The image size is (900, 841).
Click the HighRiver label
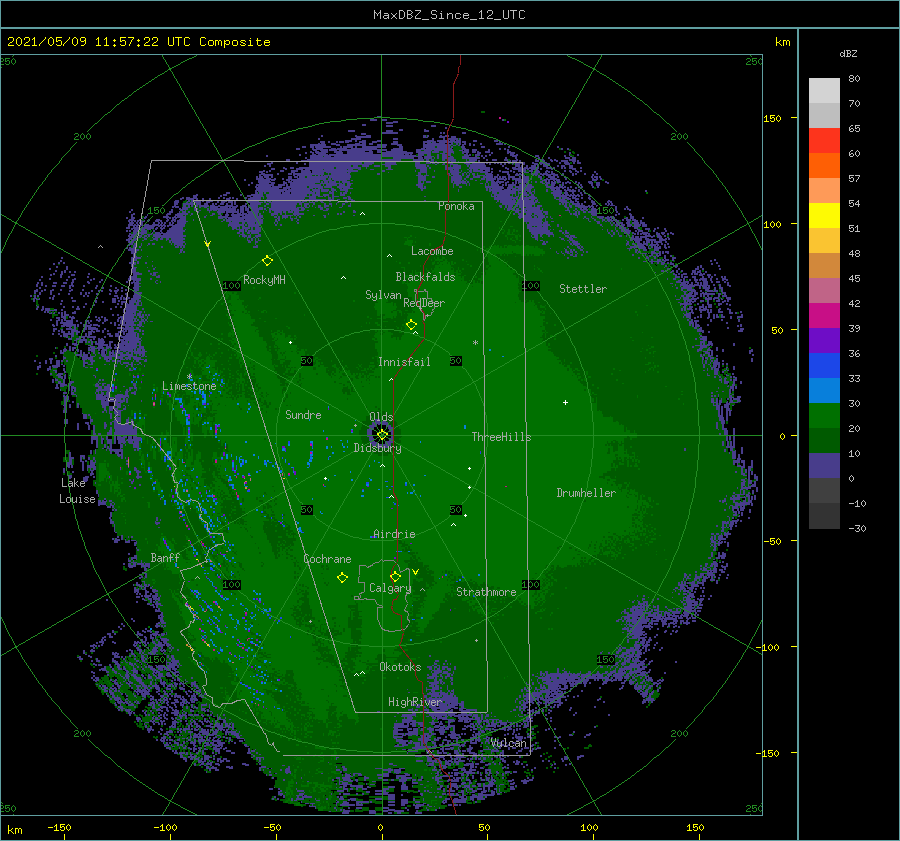tap(414, 702)
